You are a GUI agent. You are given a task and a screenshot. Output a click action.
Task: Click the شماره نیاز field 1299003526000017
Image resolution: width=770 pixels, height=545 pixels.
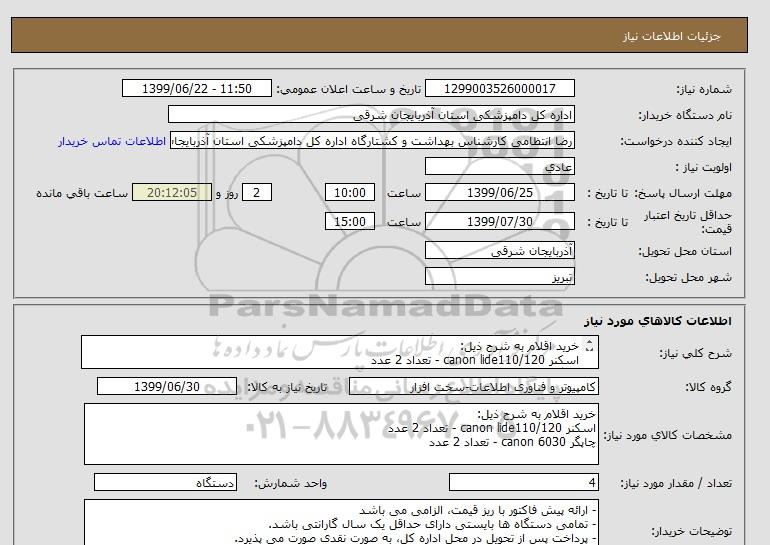click(x=499, y=88)
